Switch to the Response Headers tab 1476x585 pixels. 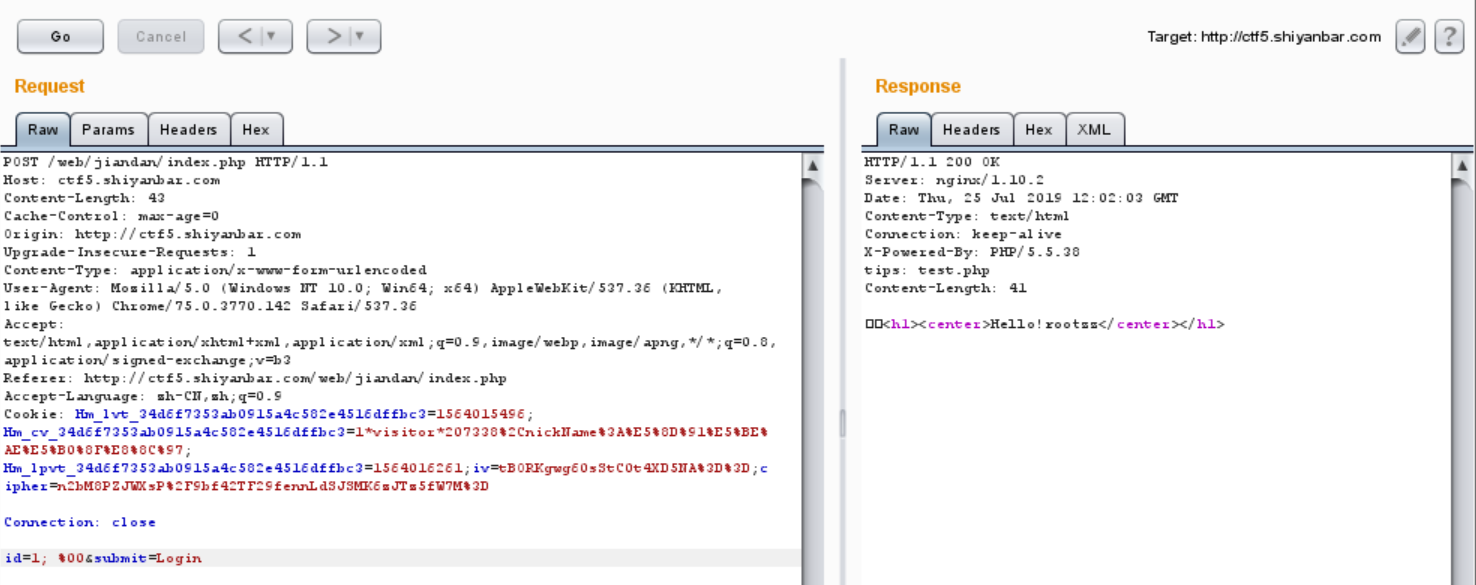[x=971, y=130]
